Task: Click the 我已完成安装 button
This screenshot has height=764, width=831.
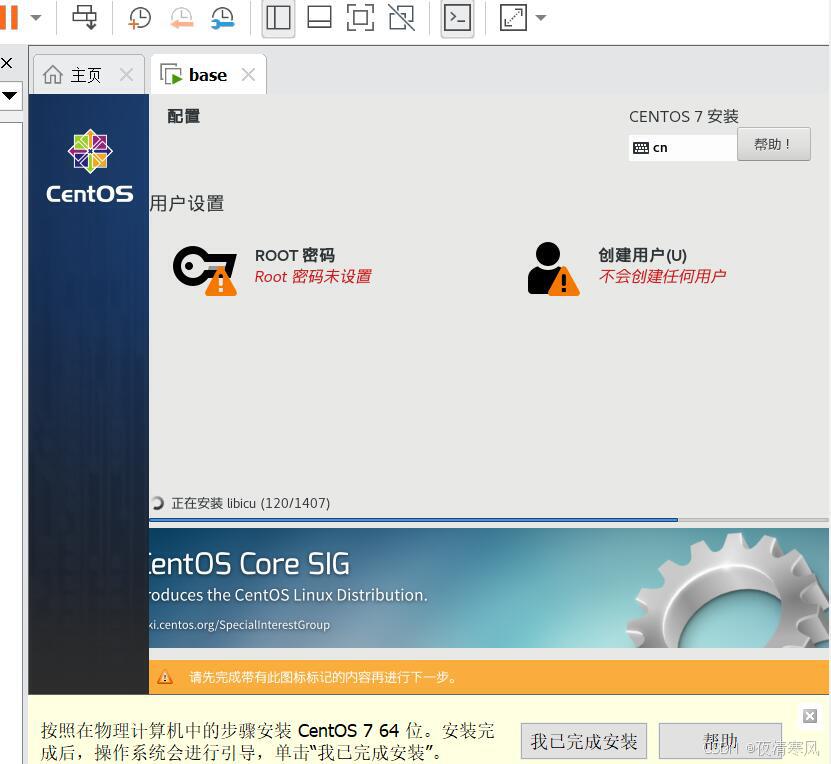Action: pos(584,741)
